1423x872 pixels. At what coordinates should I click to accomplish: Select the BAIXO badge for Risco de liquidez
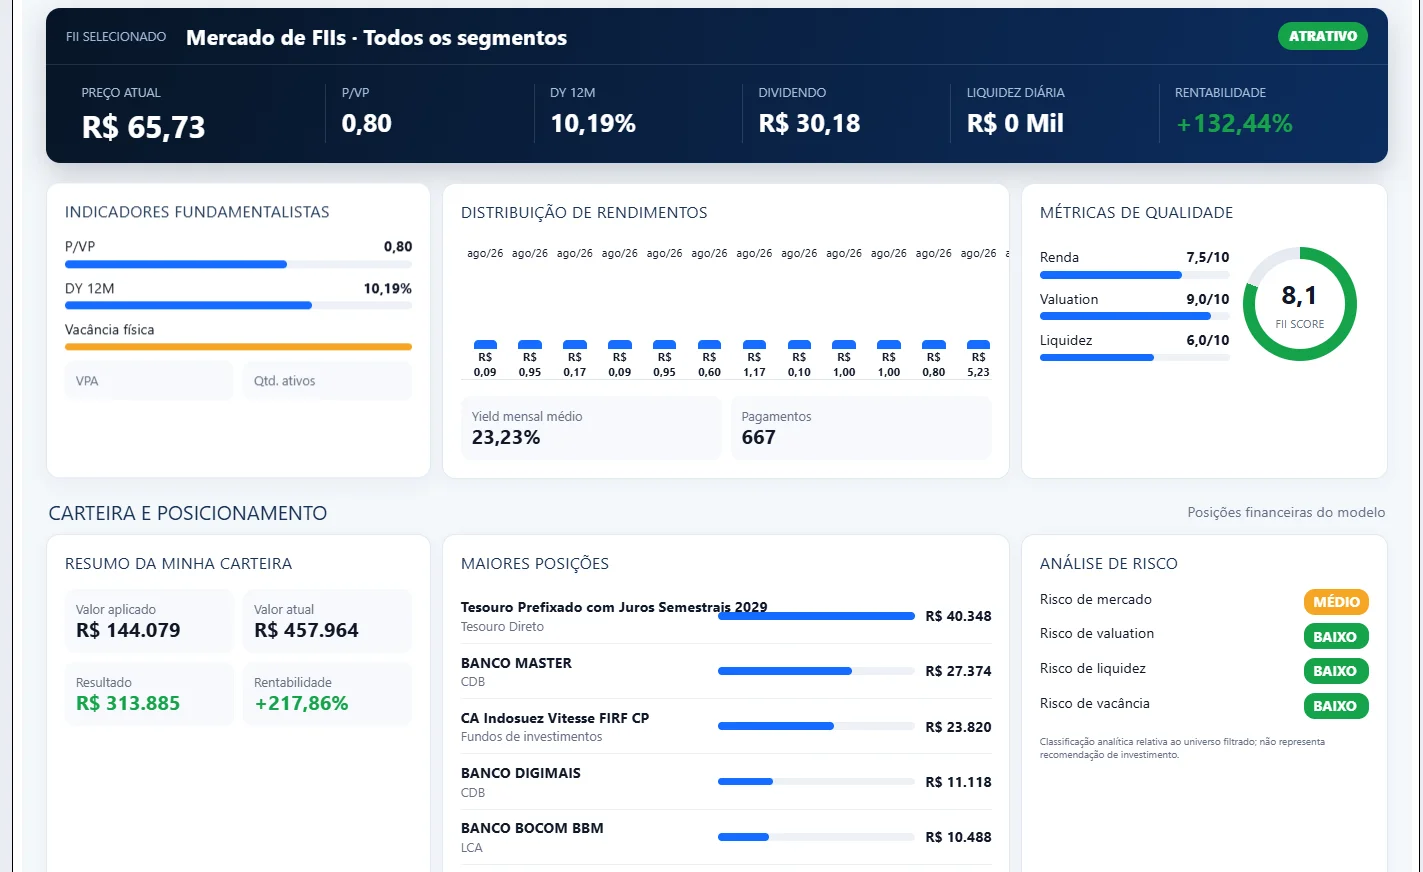coord(1335,671)
